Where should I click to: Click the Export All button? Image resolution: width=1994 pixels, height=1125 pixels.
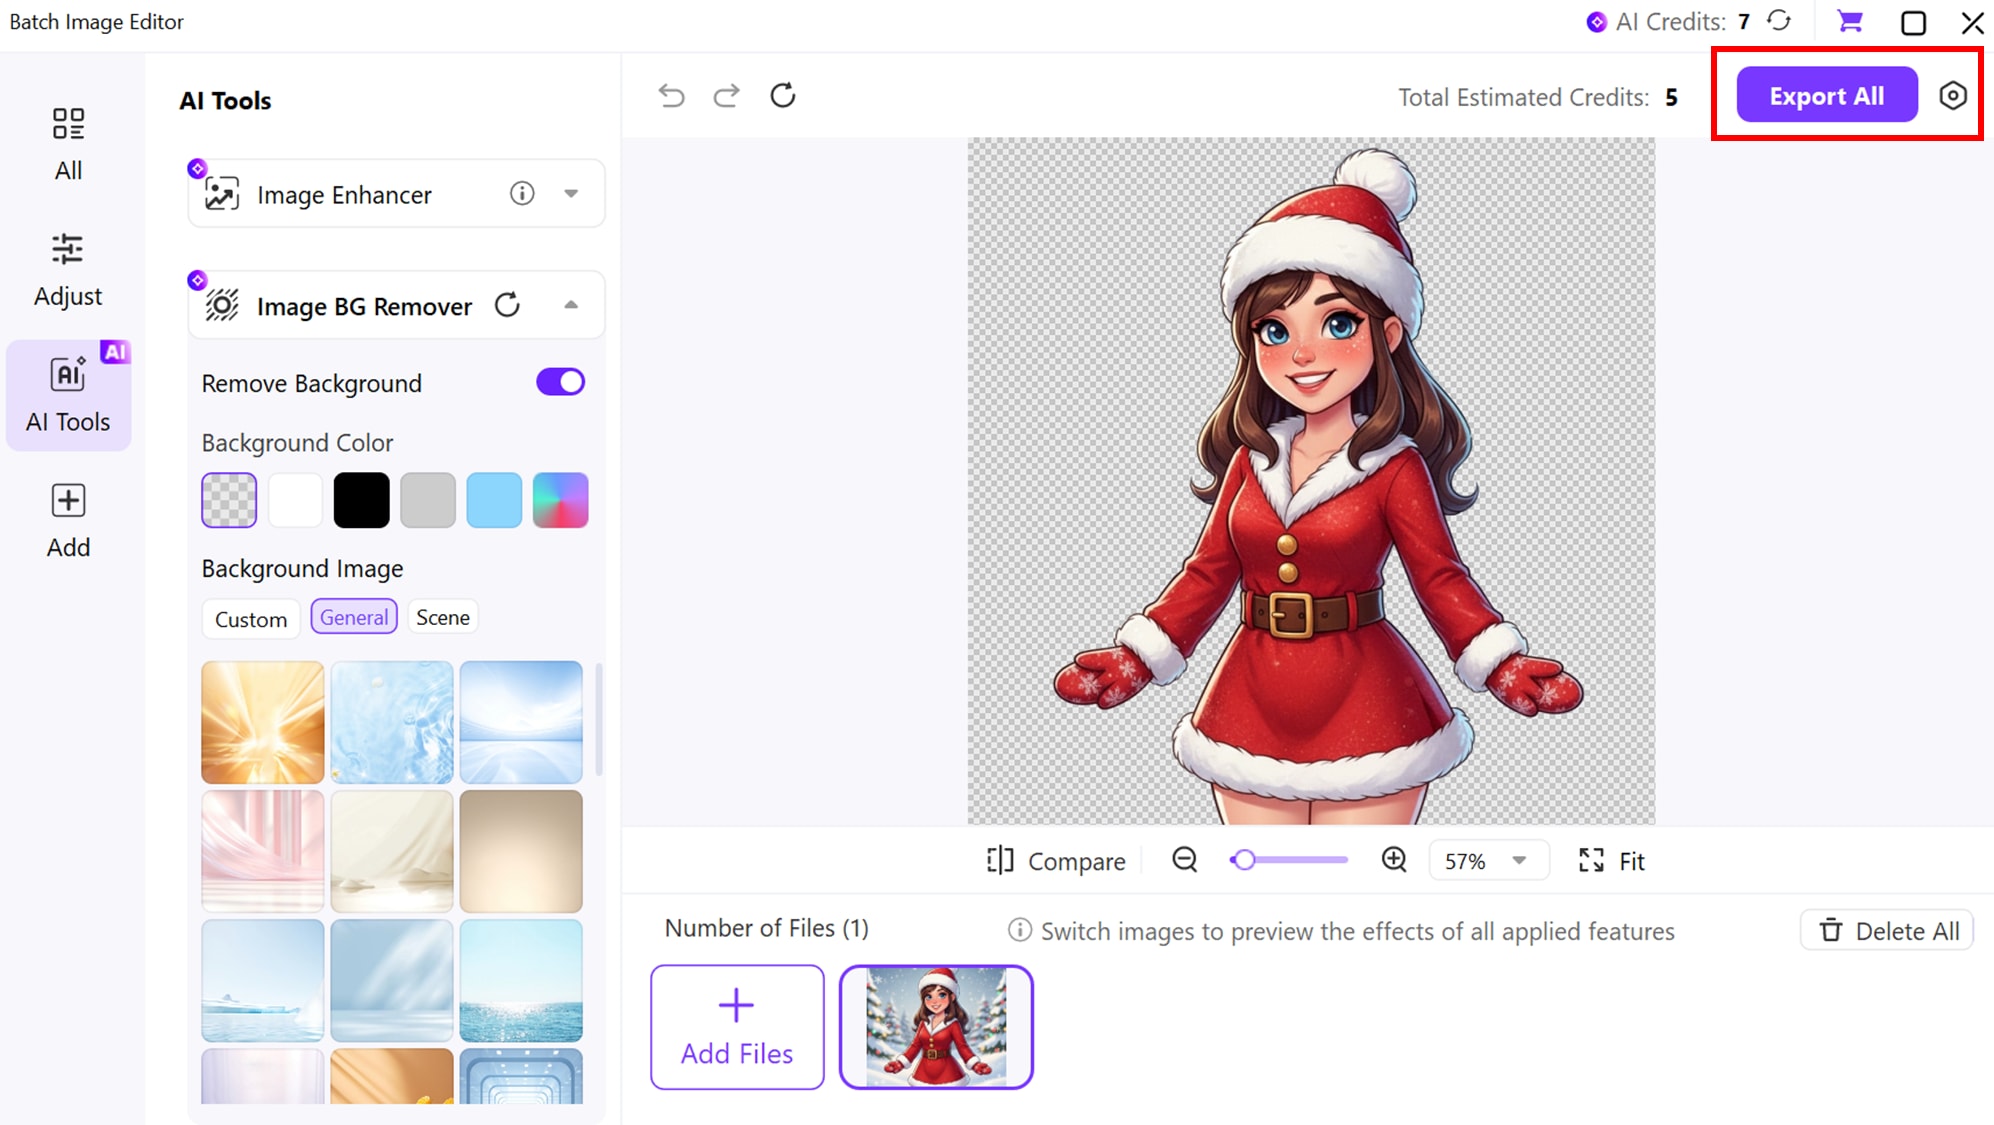[x=1826, y=96]
